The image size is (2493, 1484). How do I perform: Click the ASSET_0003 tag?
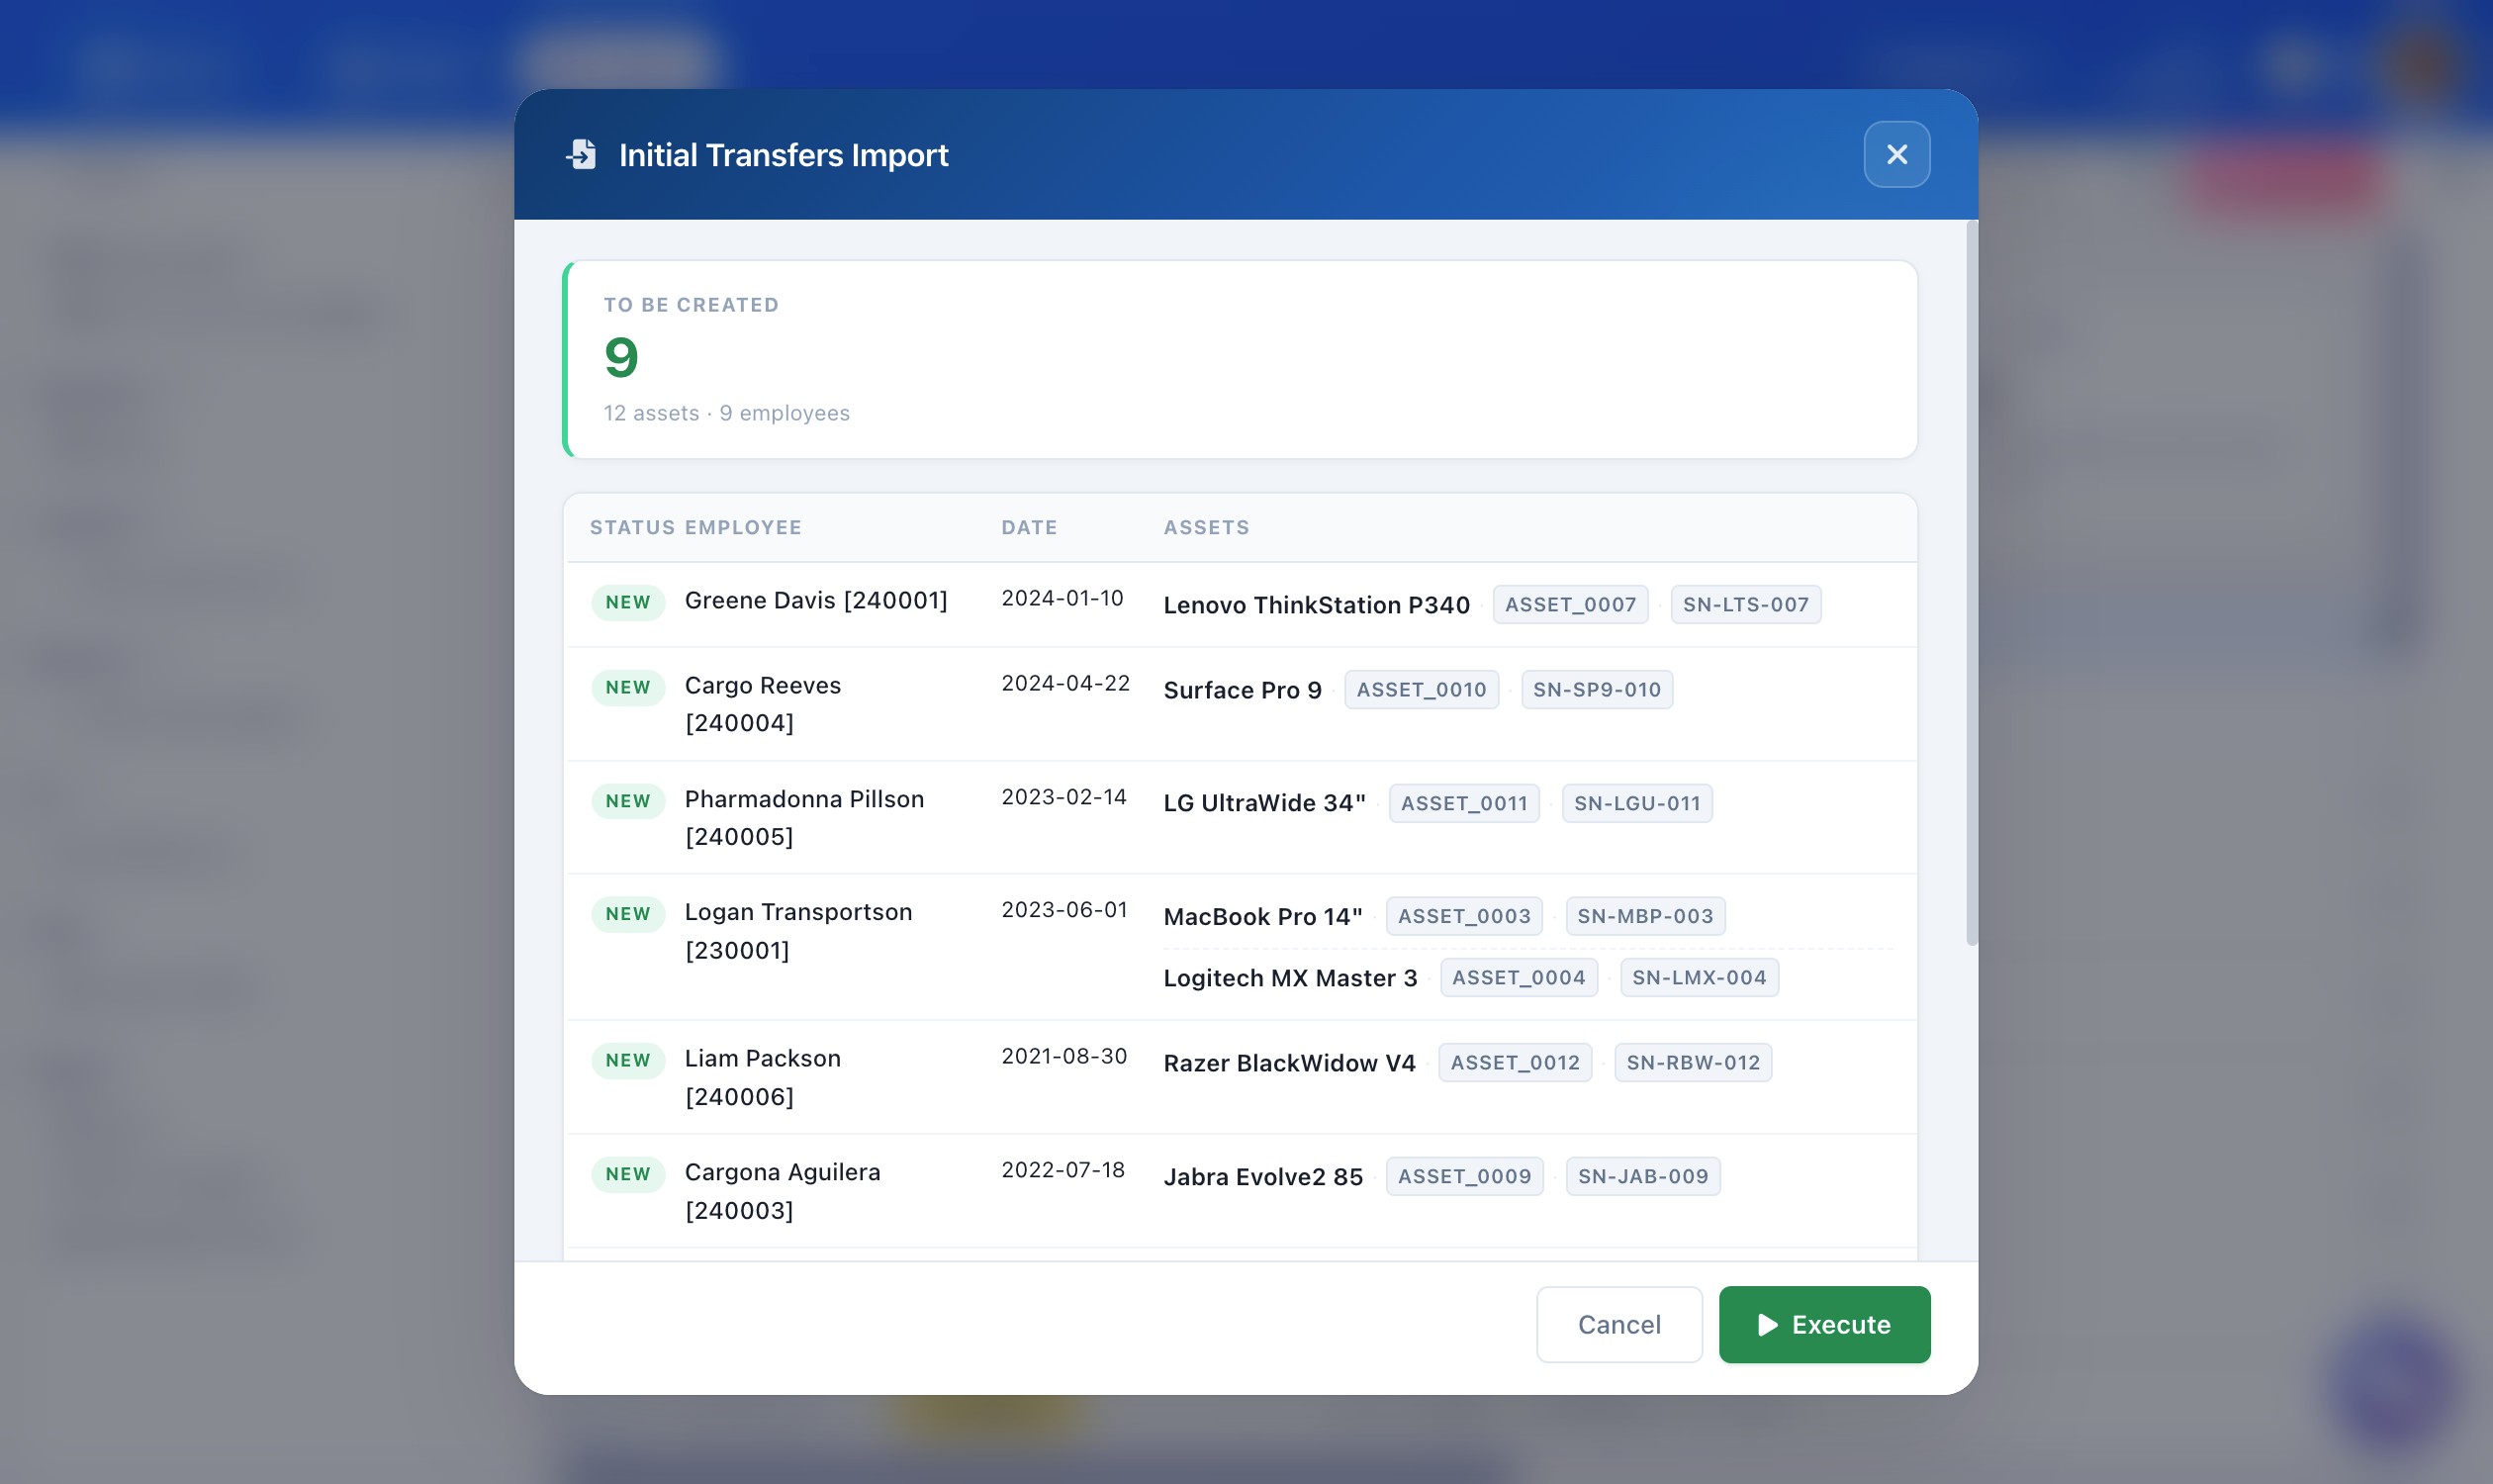tap(1464, 916)
